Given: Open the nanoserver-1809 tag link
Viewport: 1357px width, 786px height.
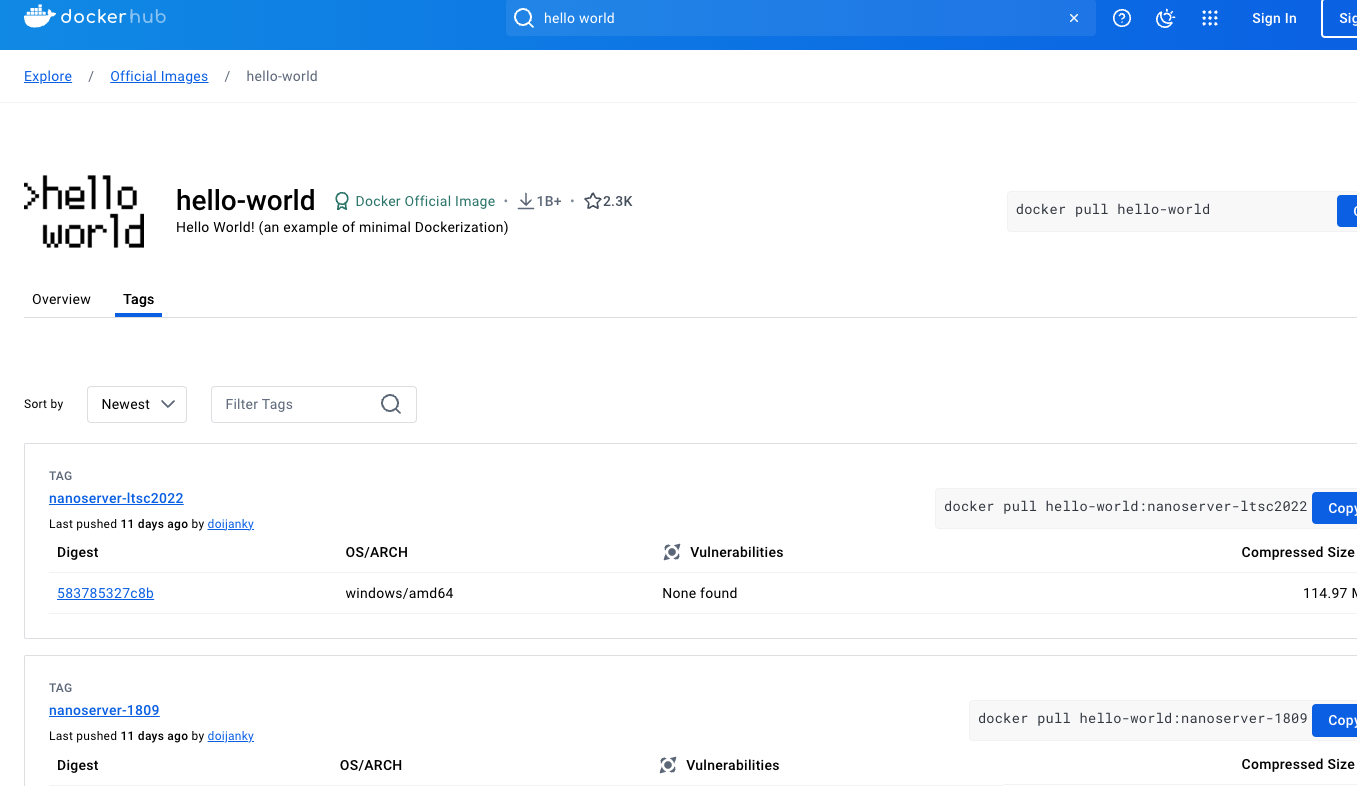Looking at the screenshot, I should 104,710.
